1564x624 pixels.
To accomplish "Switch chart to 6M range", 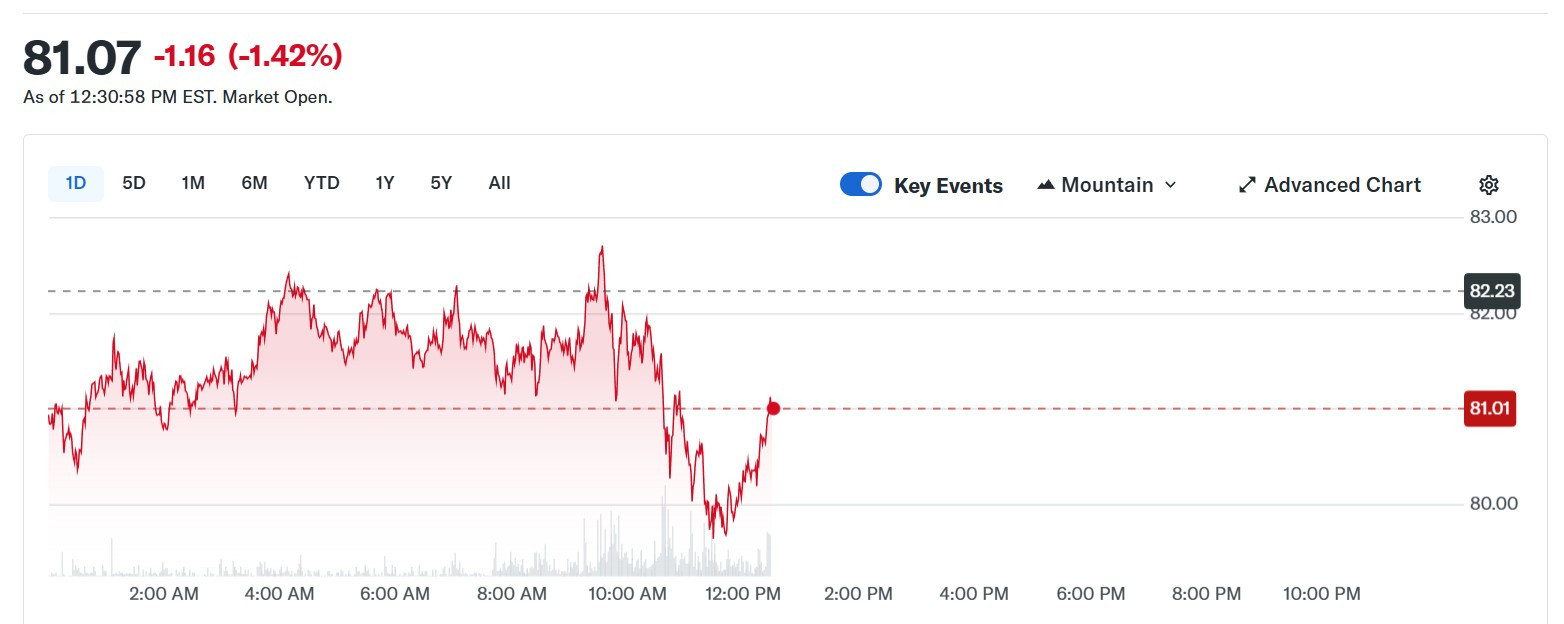I will (x=254, y=183).
